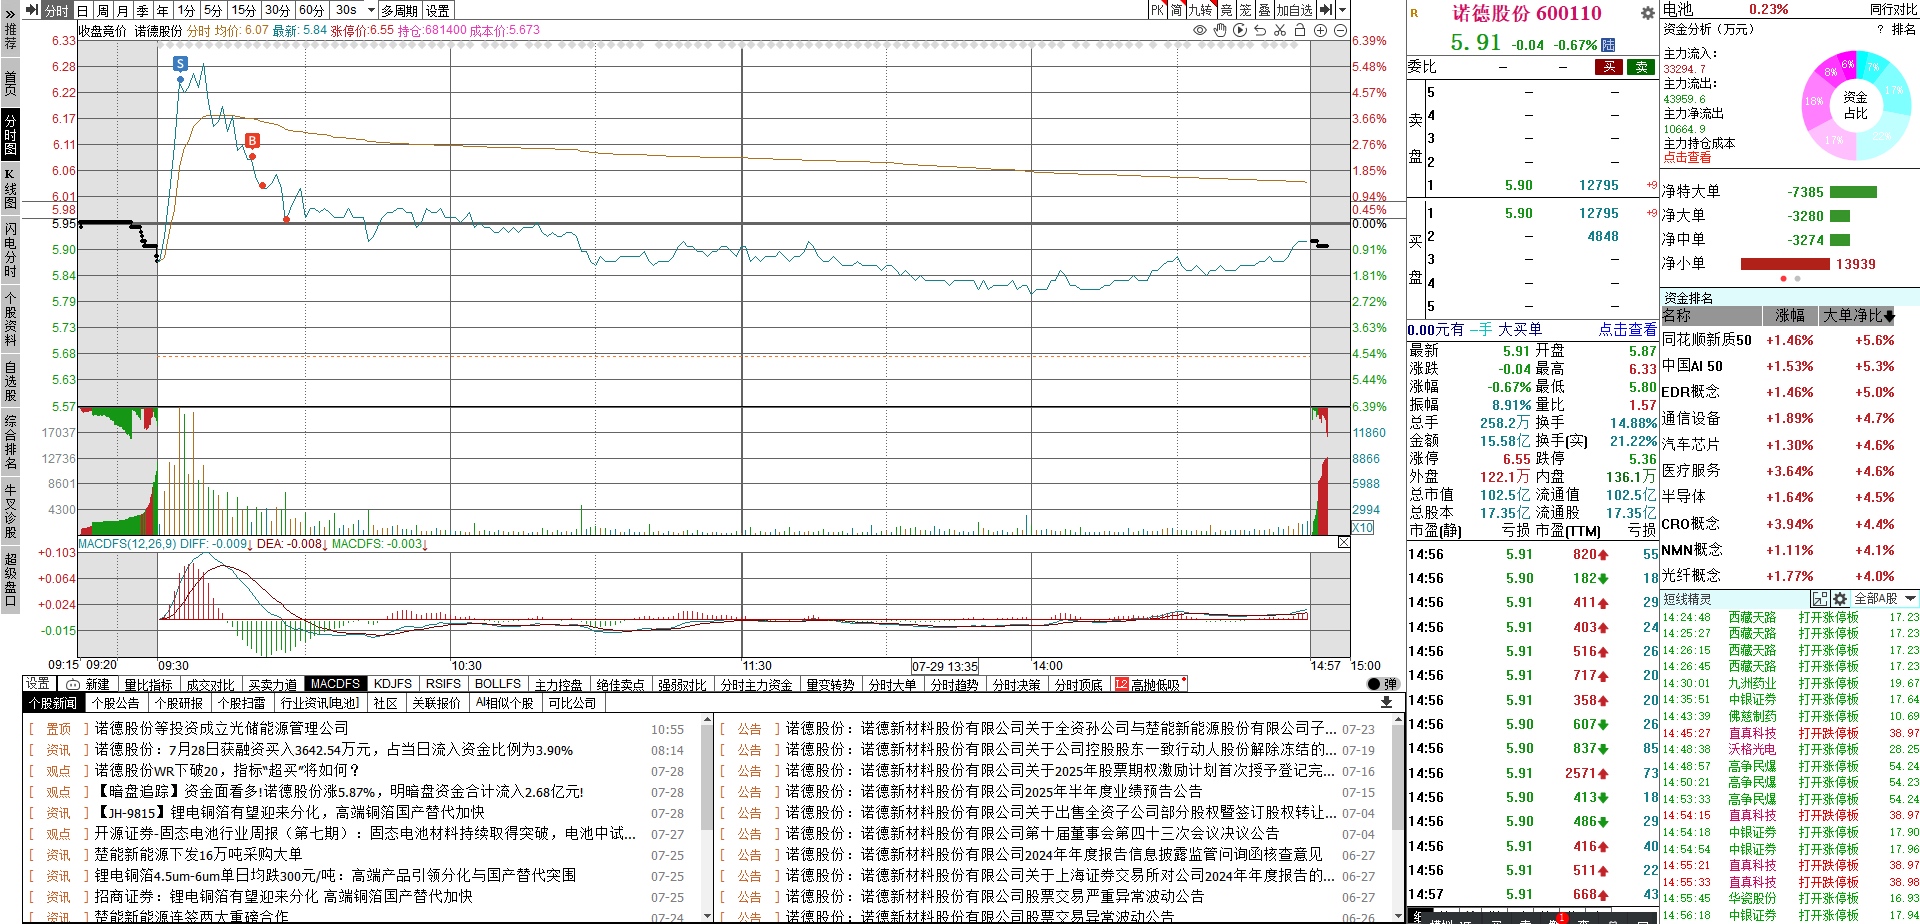Switch to the 周 weekly period tab

click(103, 10)
